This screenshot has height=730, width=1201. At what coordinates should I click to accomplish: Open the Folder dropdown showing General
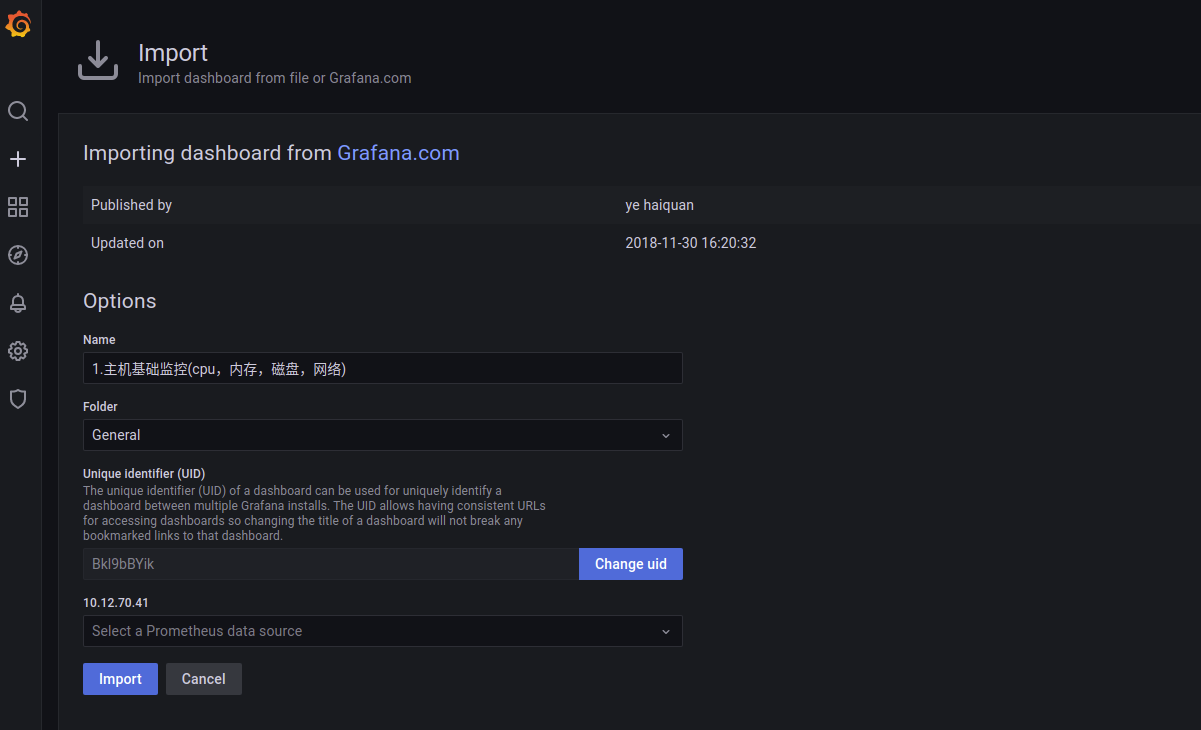[383, 435]
